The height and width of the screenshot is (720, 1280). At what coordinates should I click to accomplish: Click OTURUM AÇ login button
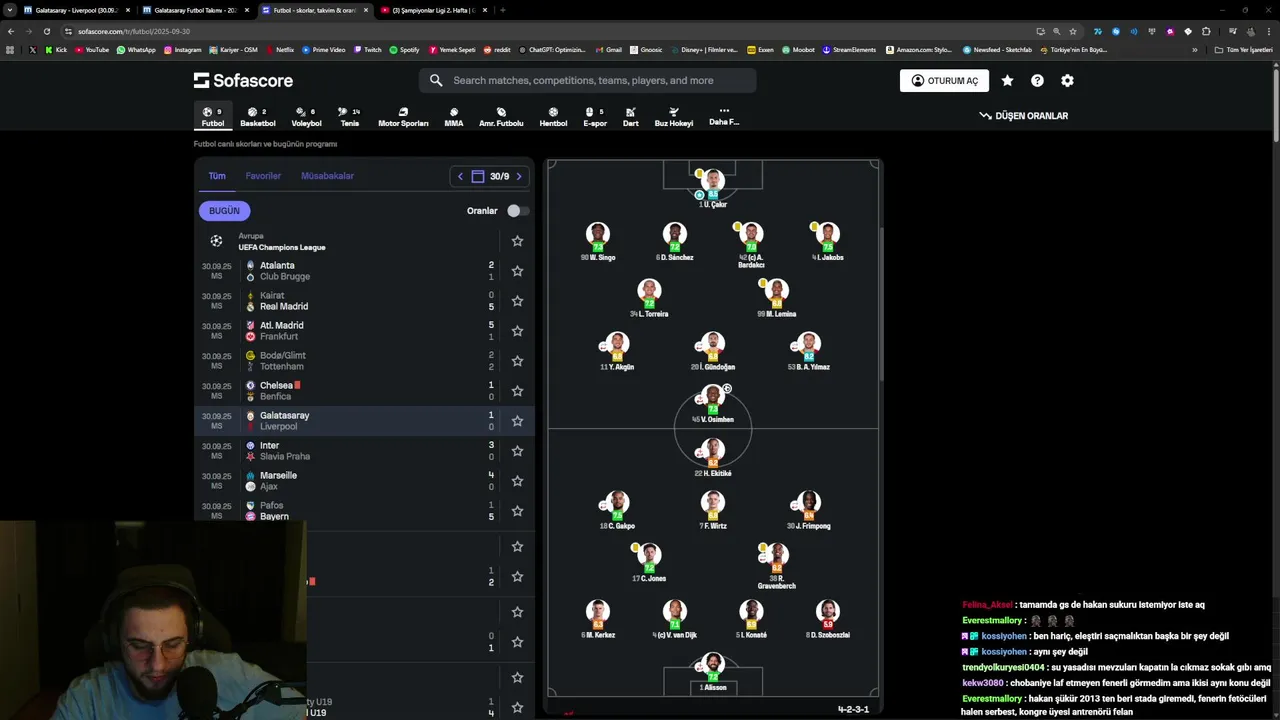pyautogui.click(x=944, y=81)
